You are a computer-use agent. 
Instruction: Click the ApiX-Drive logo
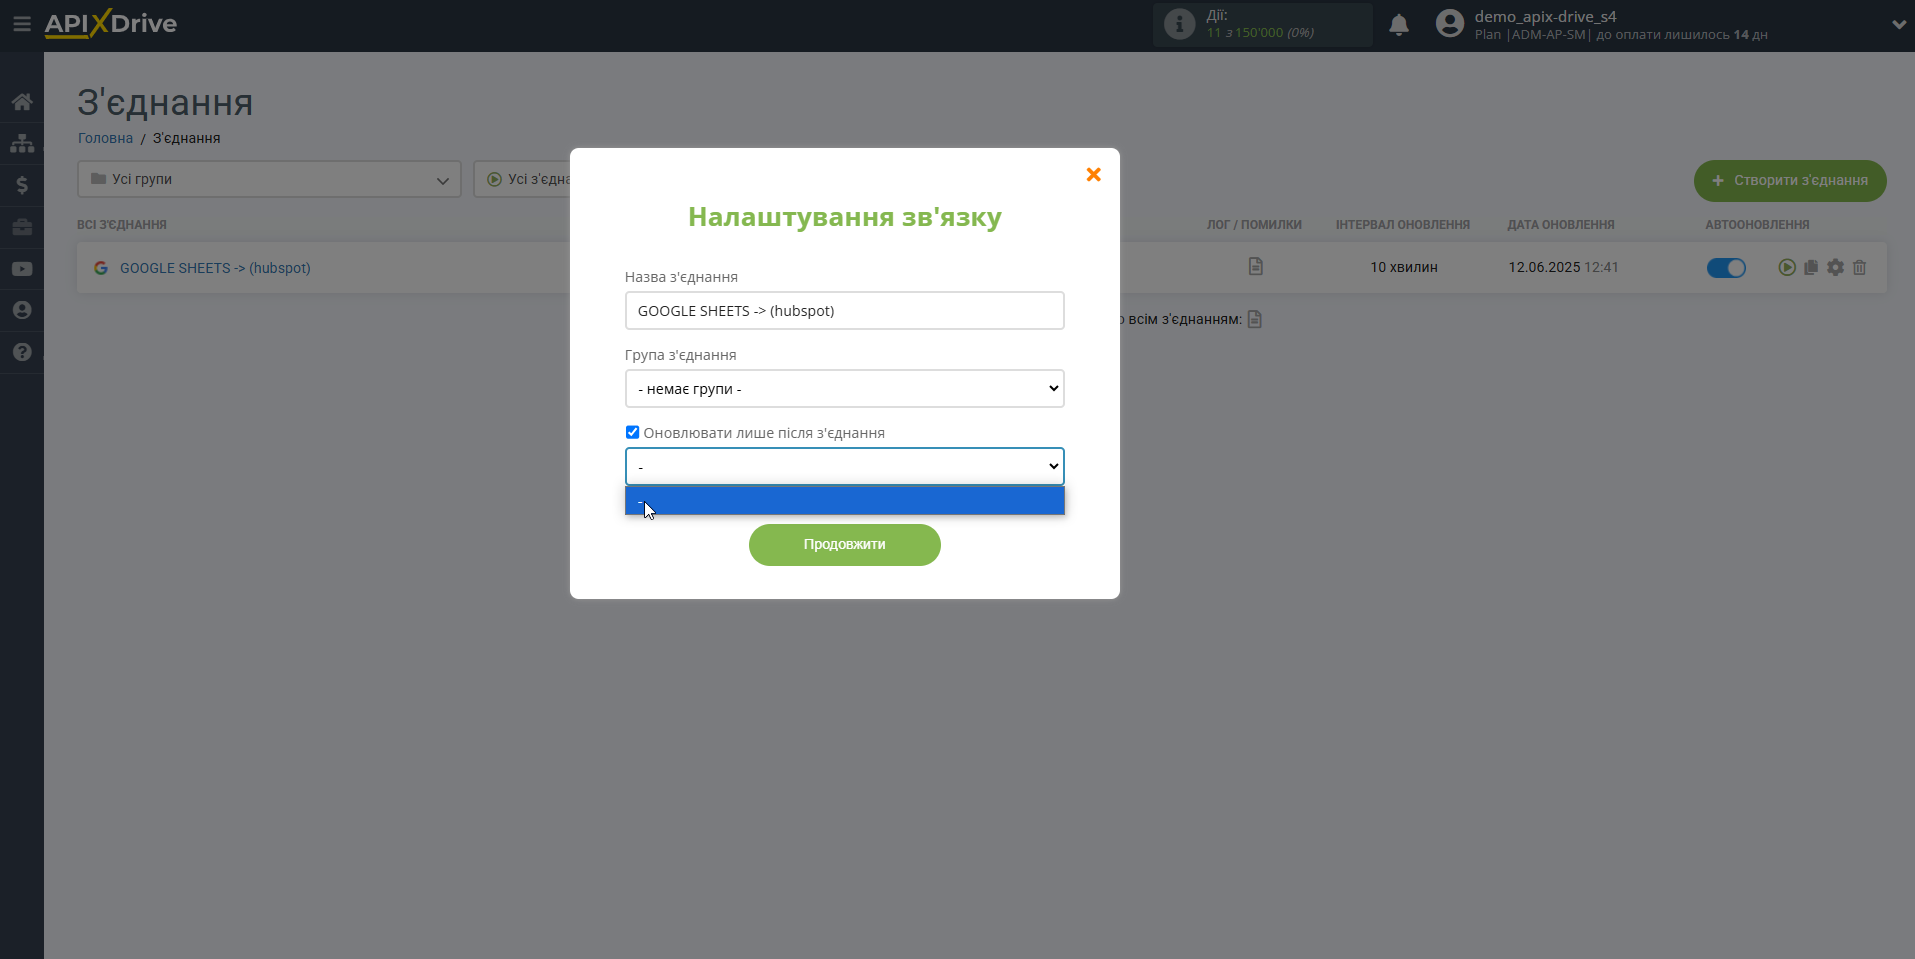111,24
